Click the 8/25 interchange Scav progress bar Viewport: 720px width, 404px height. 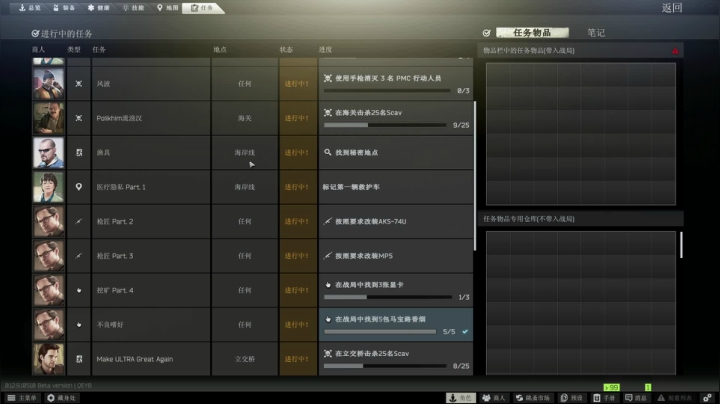pos(385,366)
